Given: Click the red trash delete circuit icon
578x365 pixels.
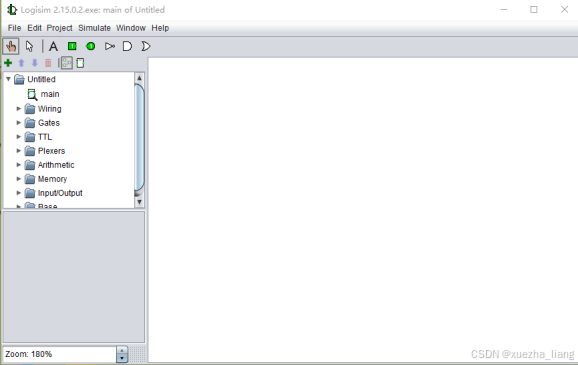Looking at the screenshot, I should coord(48,63).
